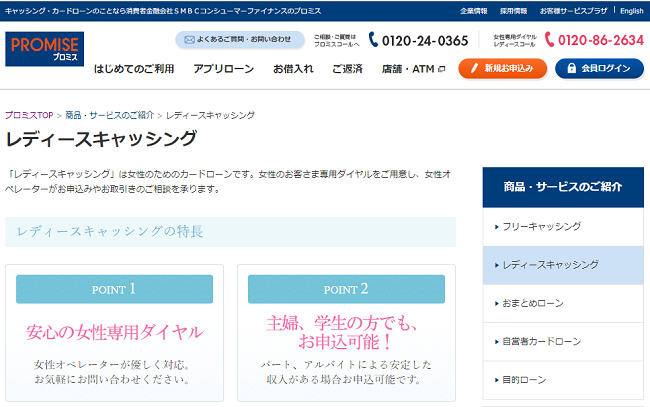The height and width of the screenshot is (407, 650).
Task: Open the ご返済 menu
Action: 347,69
